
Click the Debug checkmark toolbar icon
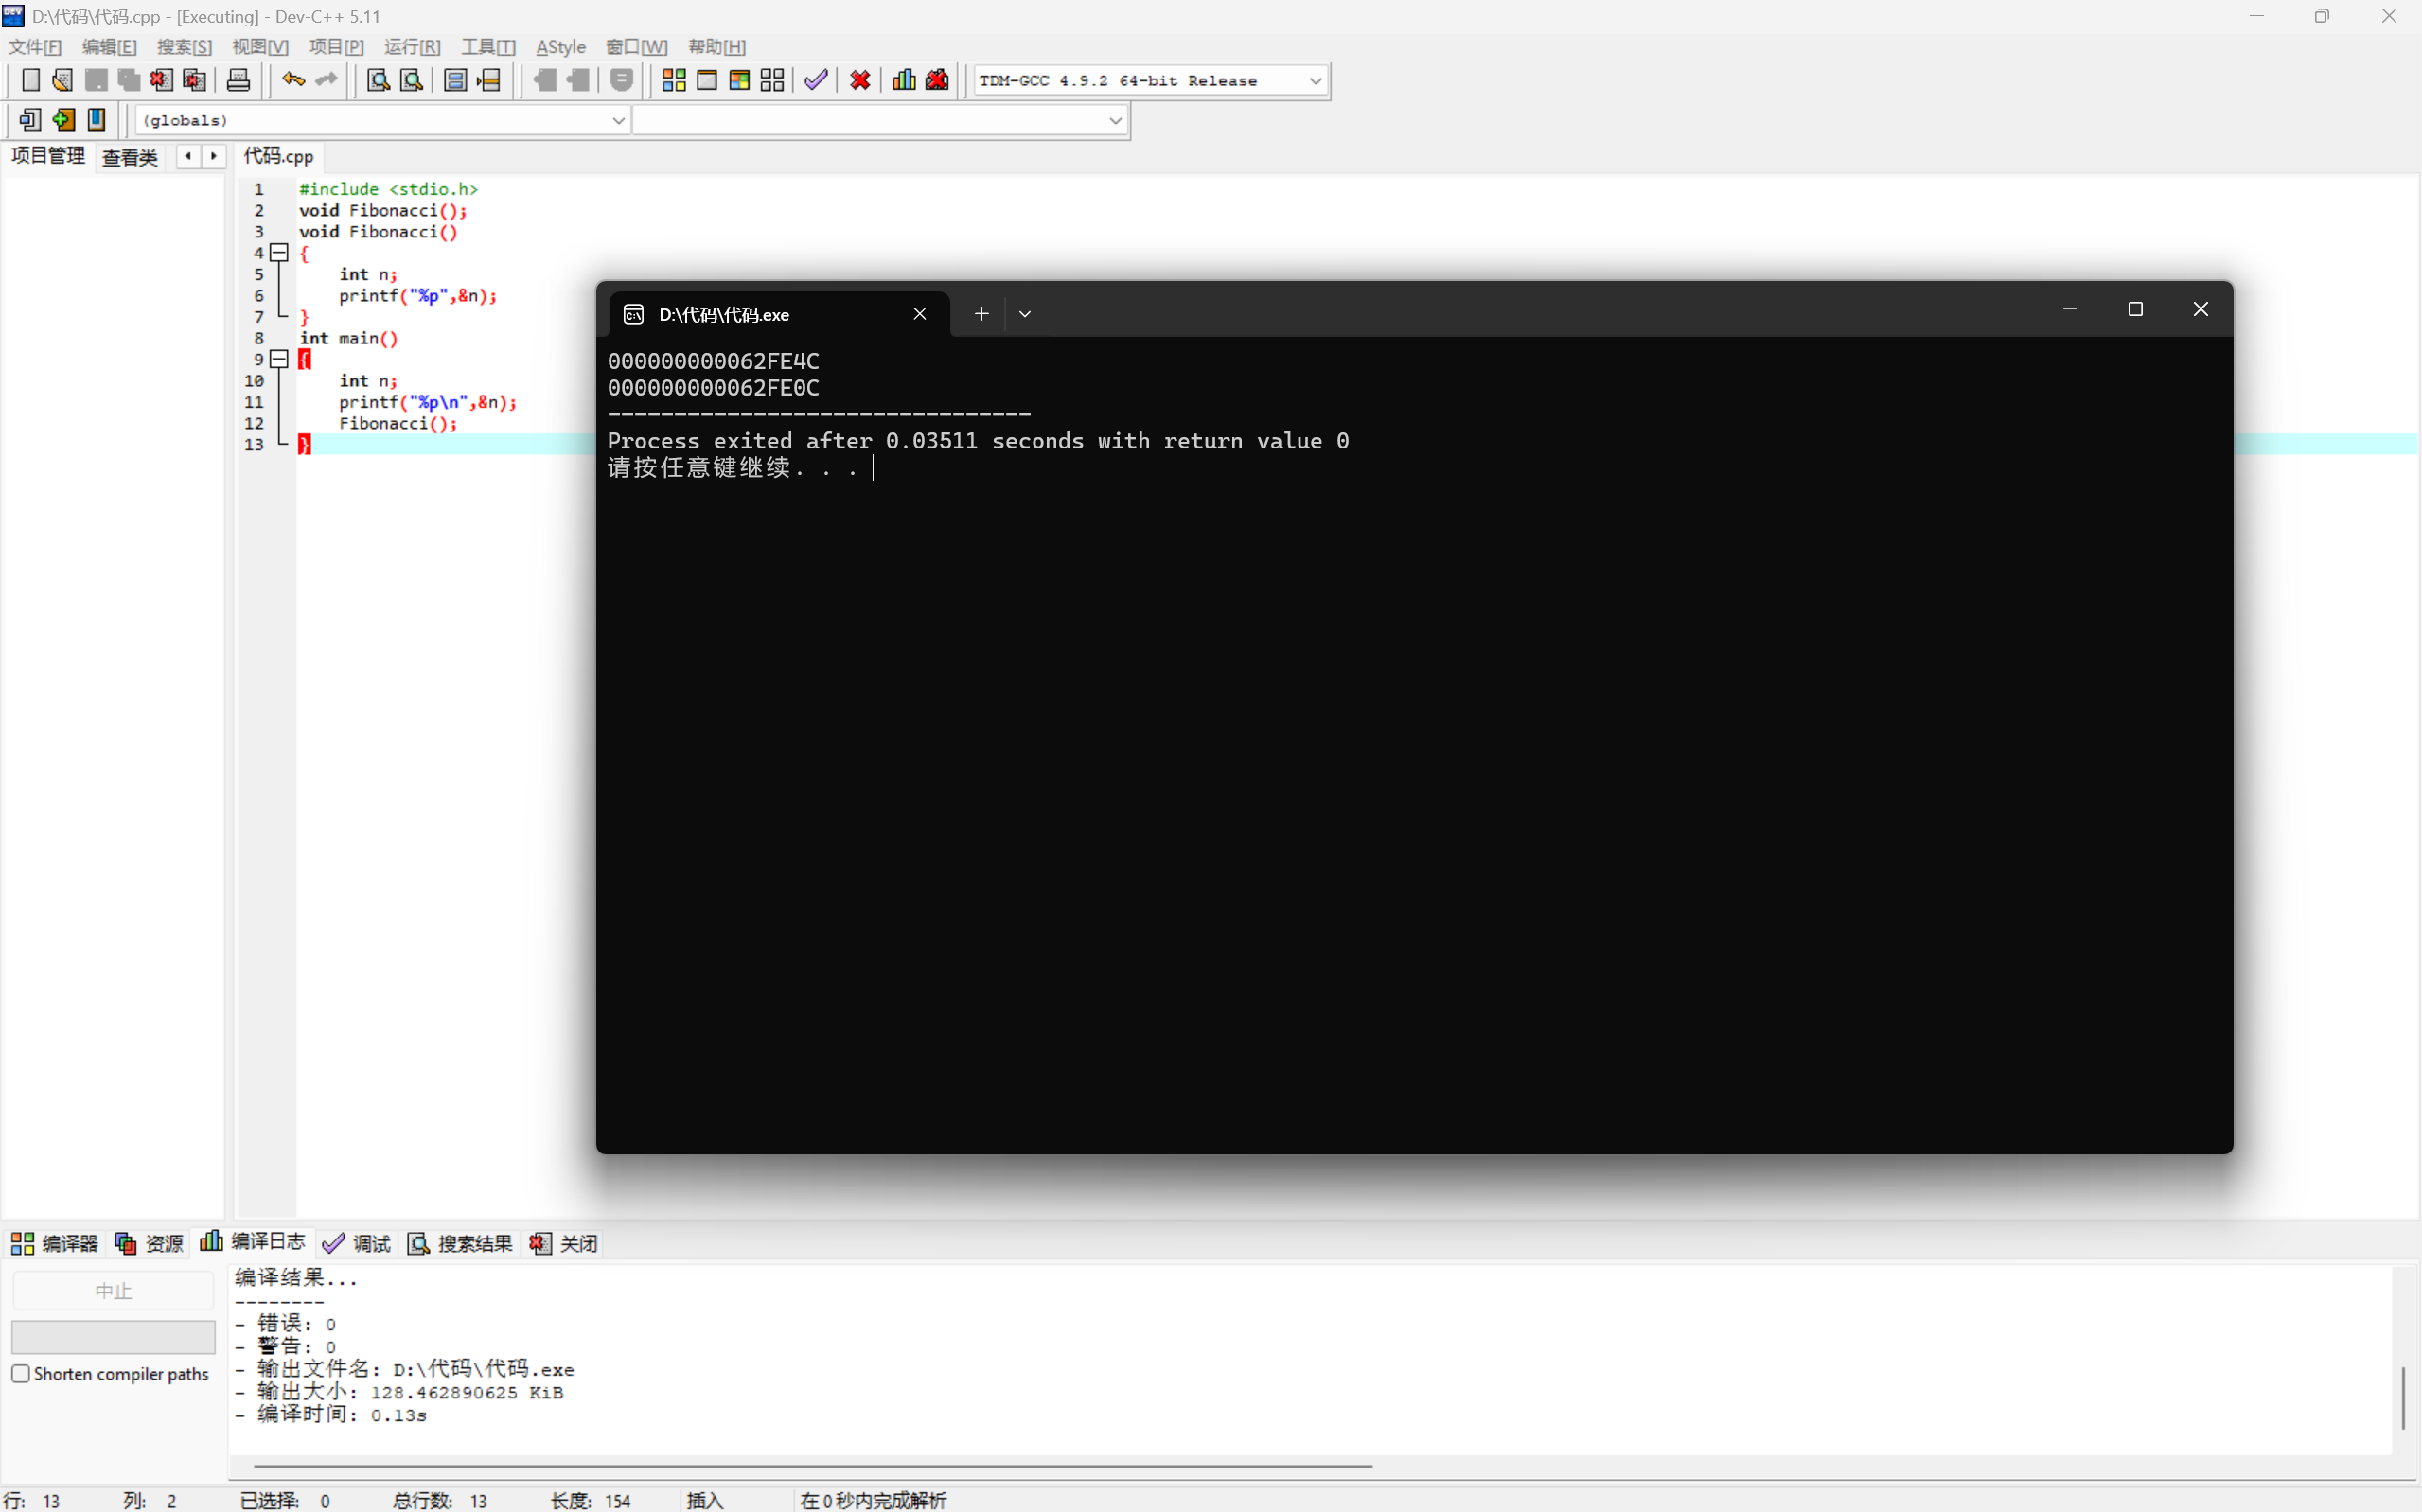point(816,80)
